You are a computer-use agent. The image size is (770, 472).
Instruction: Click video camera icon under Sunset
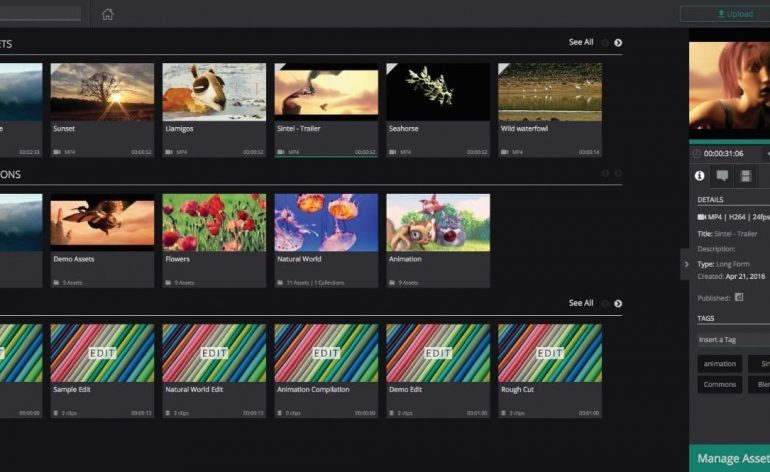57,152
